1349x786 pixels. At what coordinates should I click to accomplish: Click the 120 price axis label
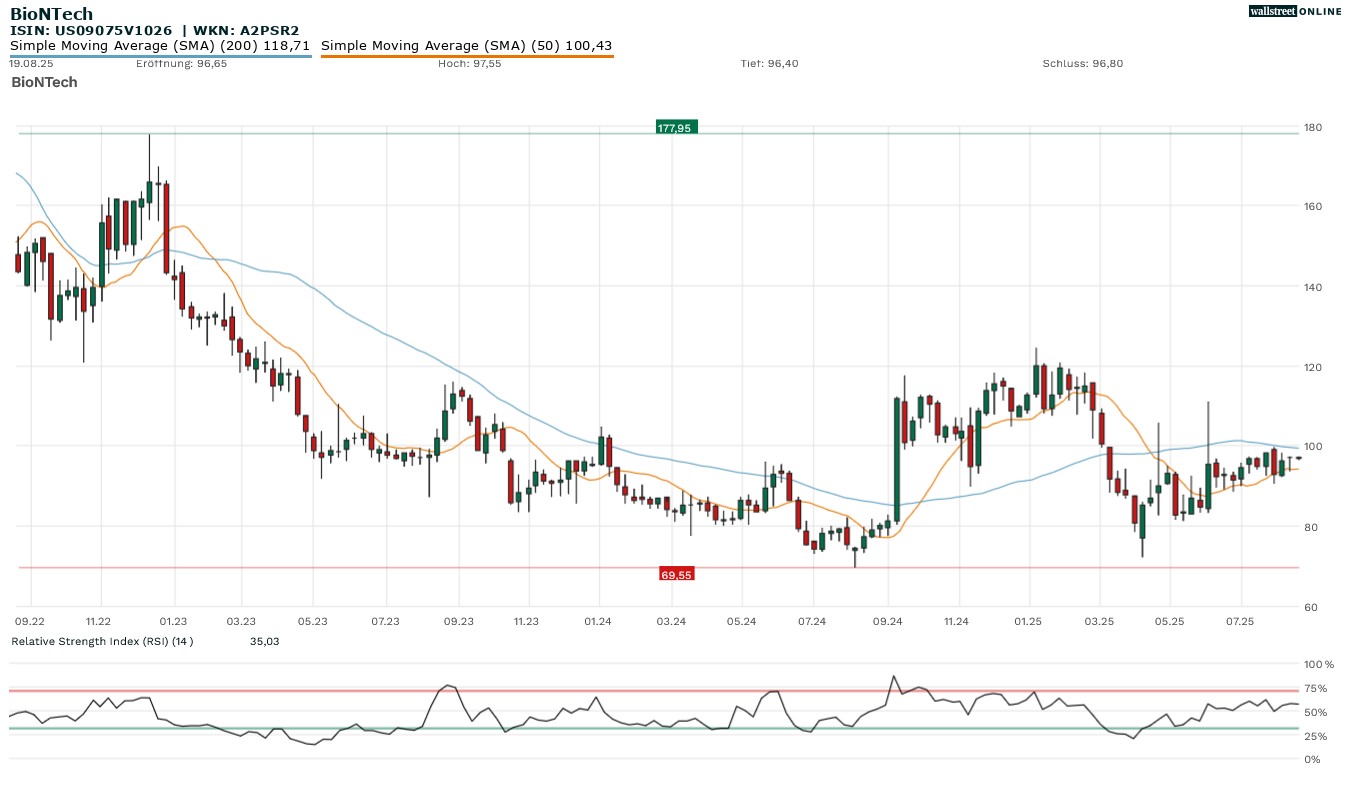tap(1313, 367)
